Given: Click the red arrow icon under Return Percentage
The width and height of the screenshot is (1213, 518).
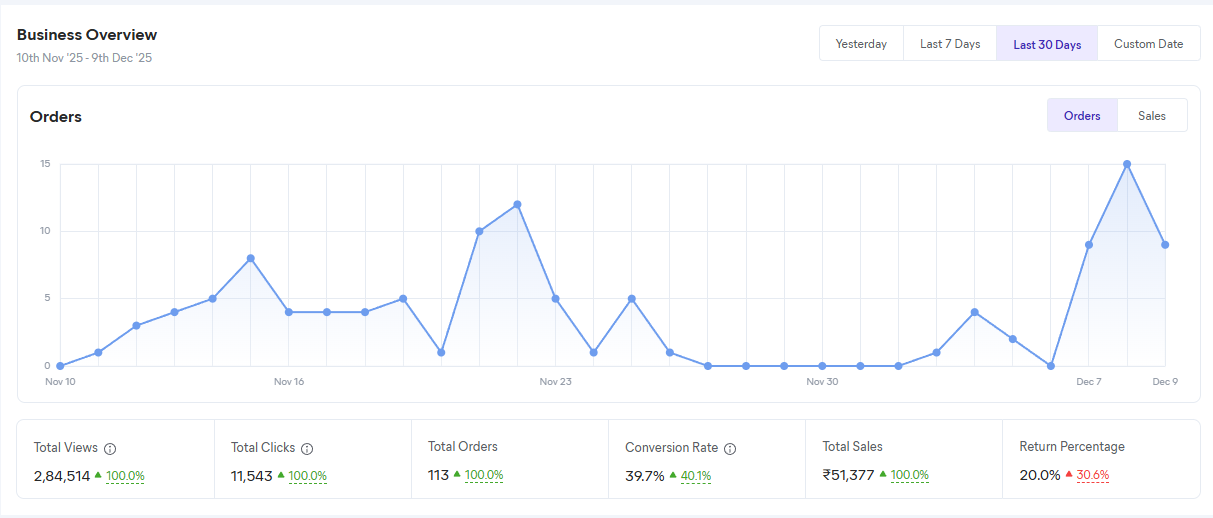Looking at the screenshot, I should (x=1069, y=474).
